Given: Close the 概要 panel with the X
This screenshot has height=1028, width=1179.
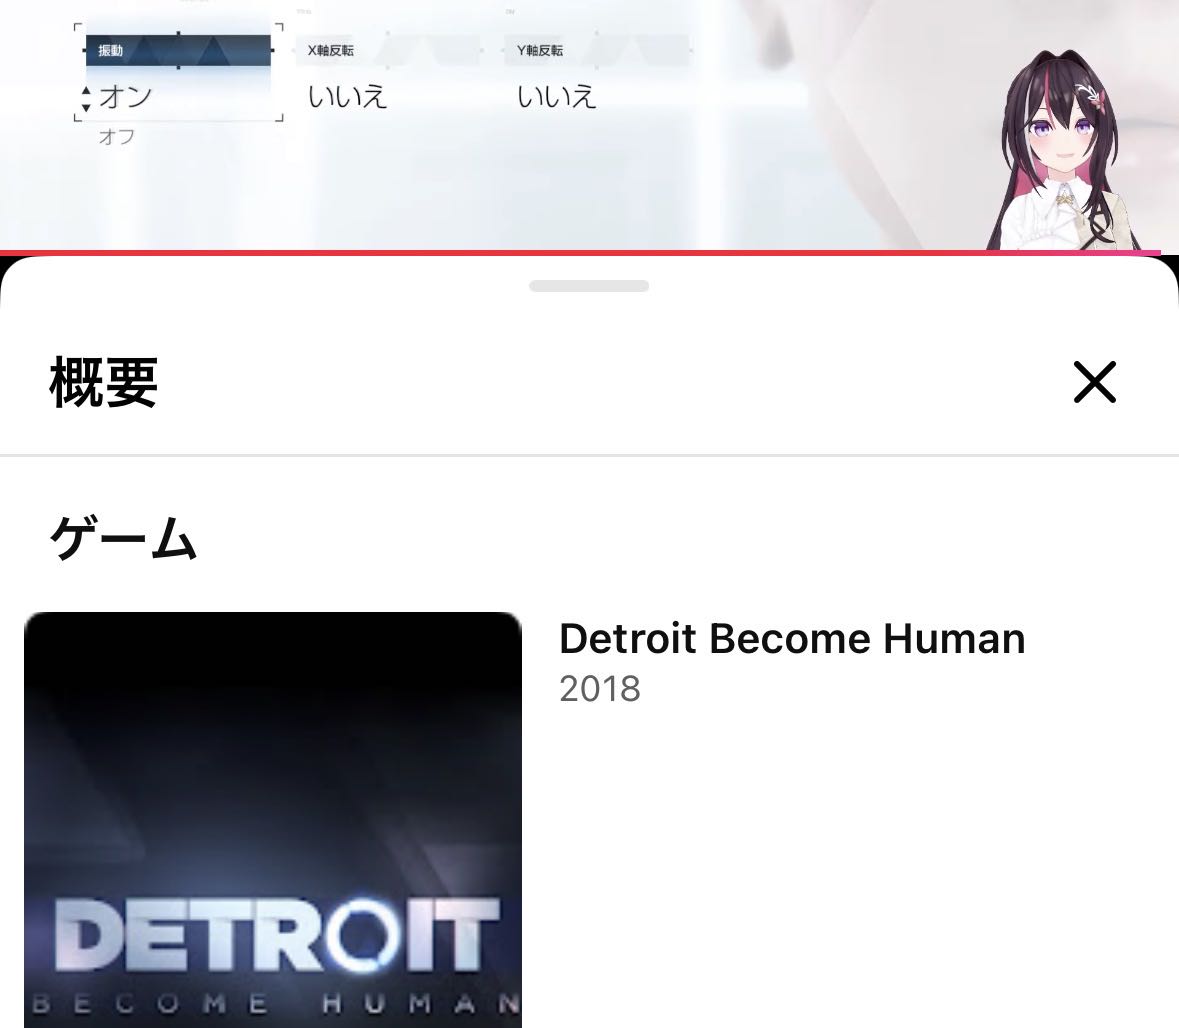Looking at the screenshot, I should [x=1094, y=382].
